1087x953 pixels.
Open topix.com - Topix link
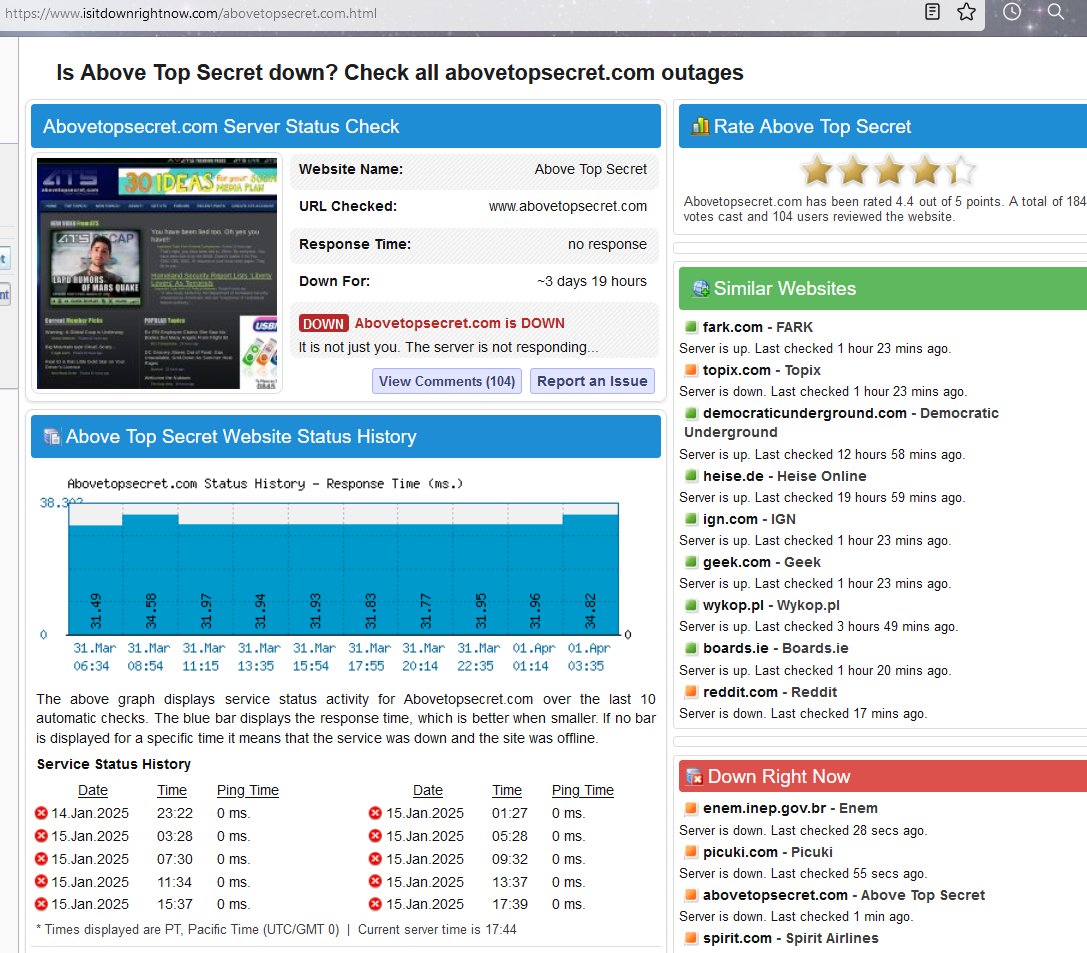point(762,370)
